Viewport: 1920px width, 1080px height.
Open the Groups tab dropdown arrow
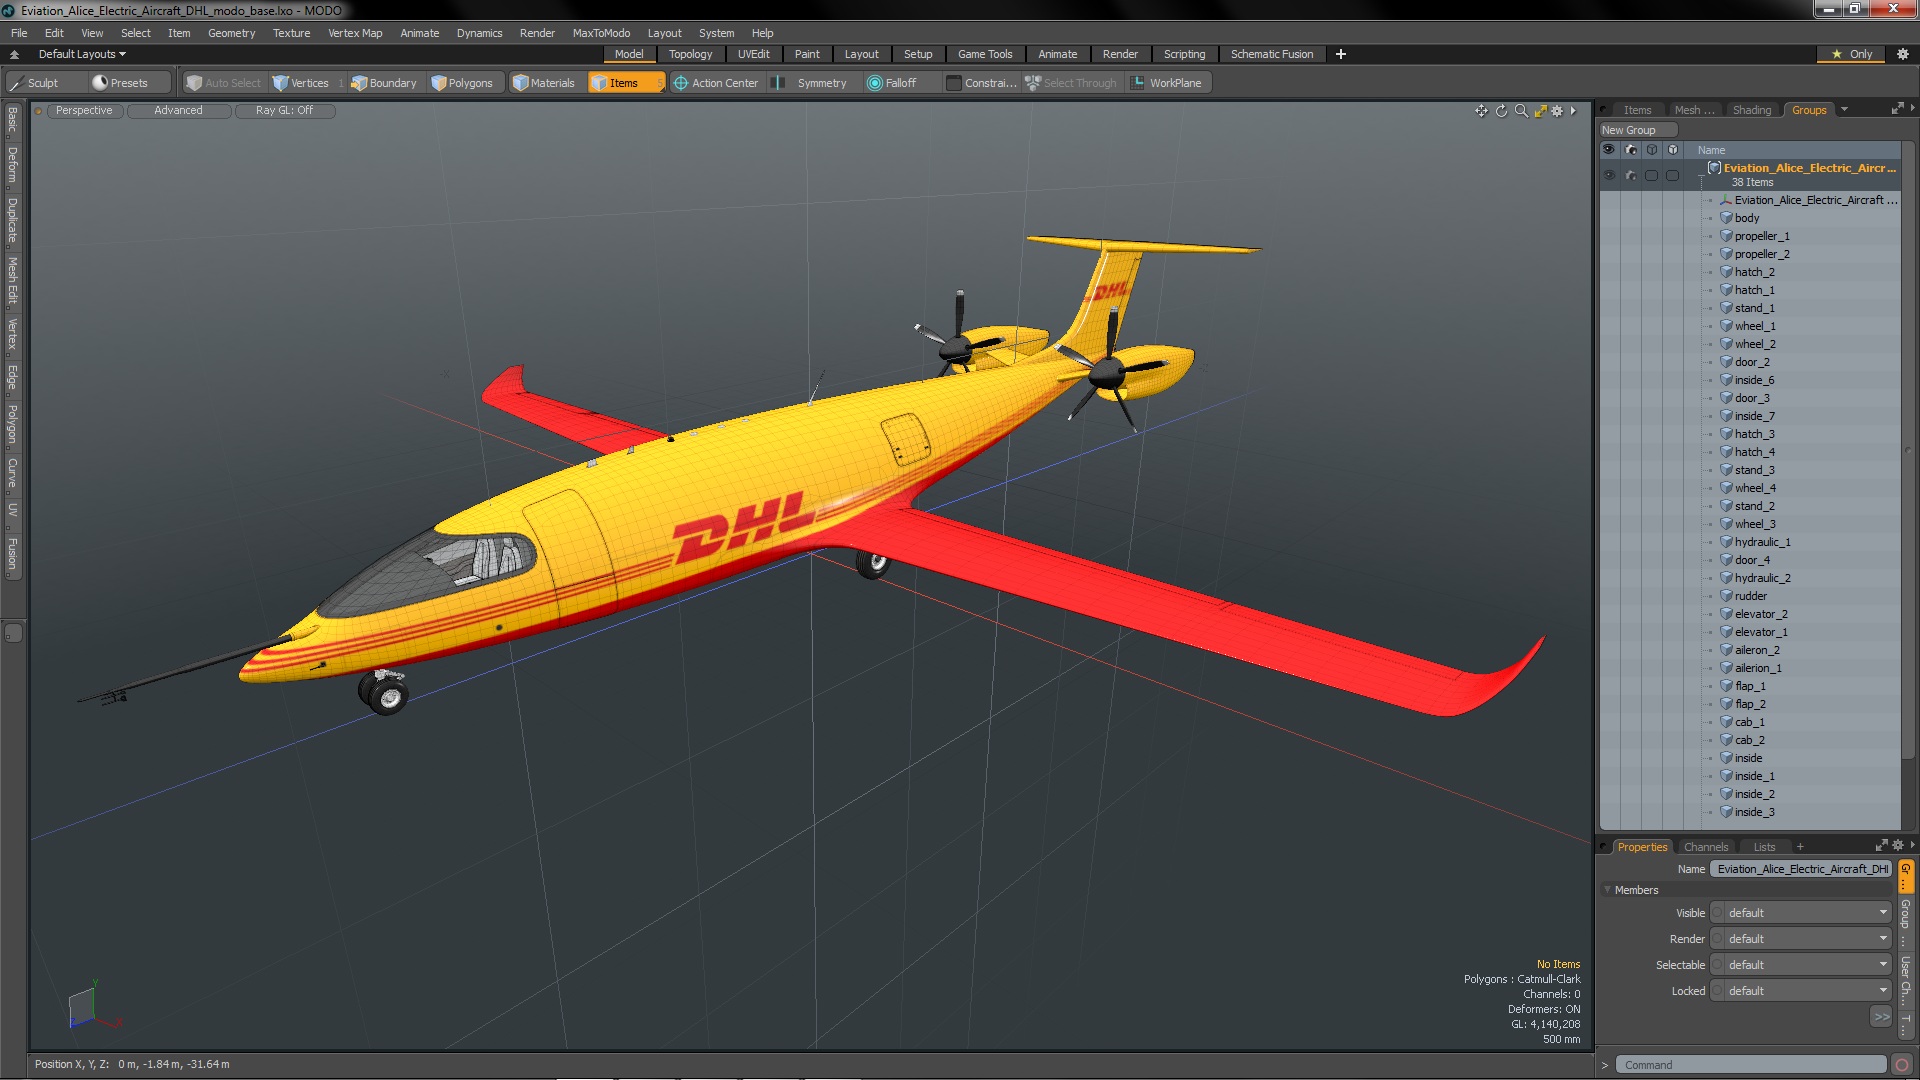coord(1844,110)
